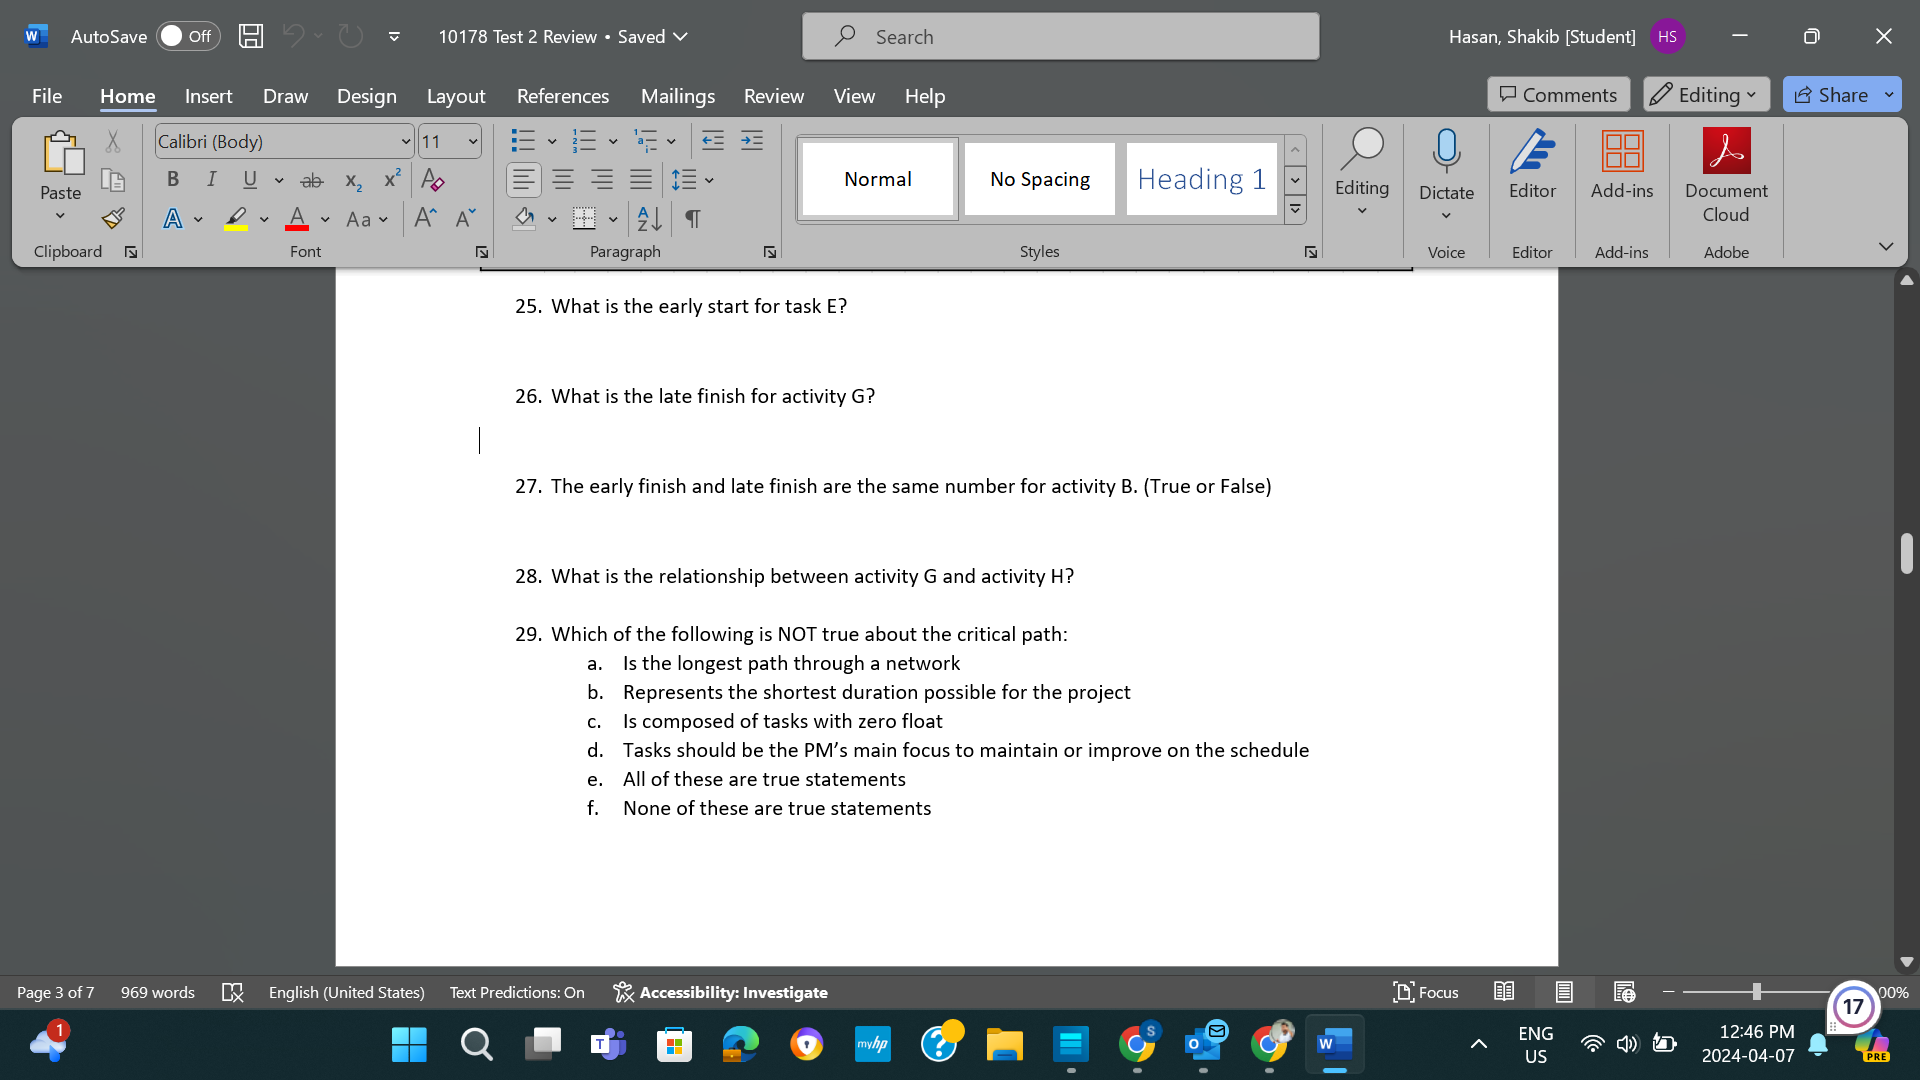This screenshot has height=1080, width=1920.
Task: Enable Focus mode in the status bar
Action: click(x=1425, y=992)
